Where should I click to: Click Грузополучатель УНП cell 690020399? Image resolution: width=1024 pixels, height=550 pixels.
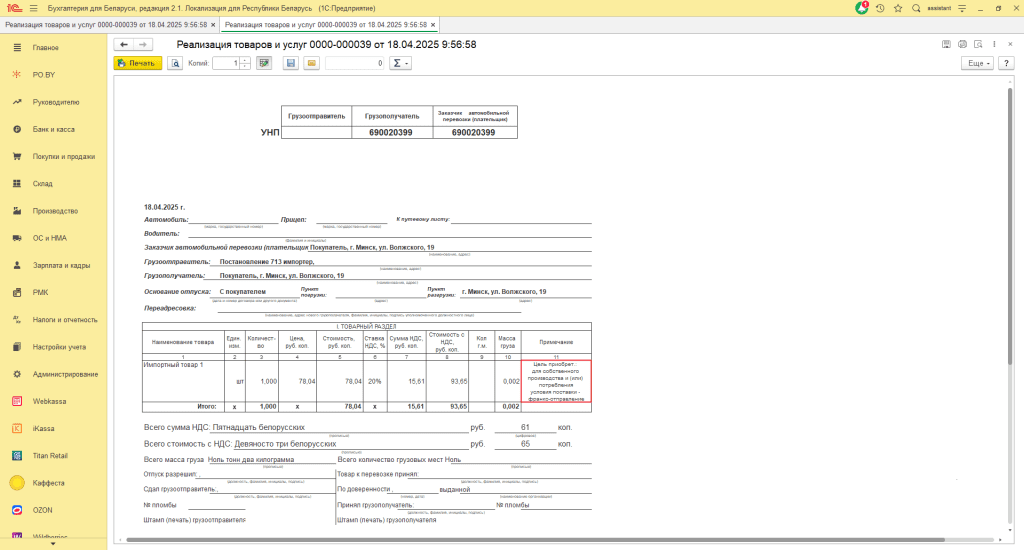[392, 133]
